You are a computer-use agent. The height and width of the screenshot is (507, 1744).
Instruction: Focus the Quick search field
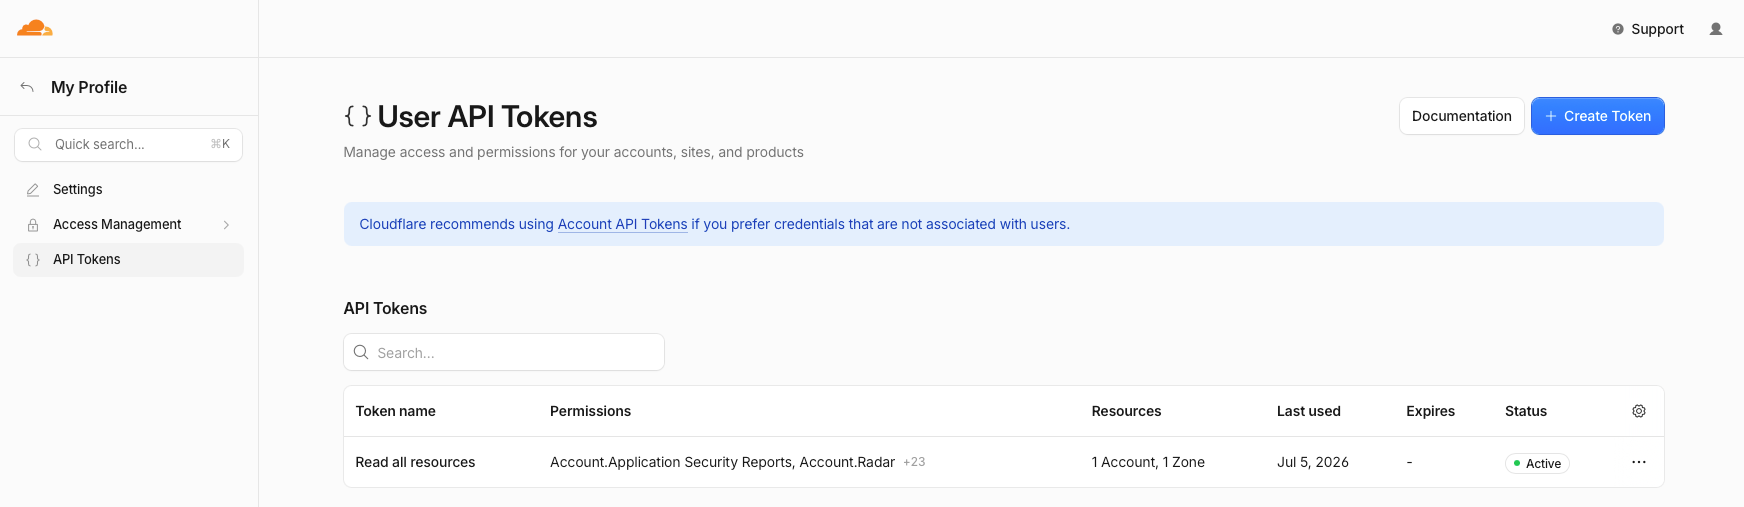pos(129,144)
